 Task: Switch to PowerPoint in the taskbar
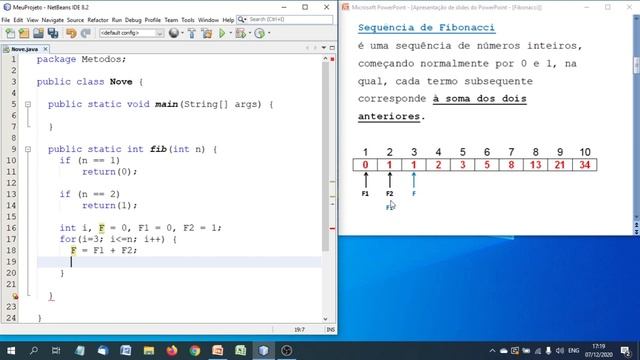tap(218, 351)
